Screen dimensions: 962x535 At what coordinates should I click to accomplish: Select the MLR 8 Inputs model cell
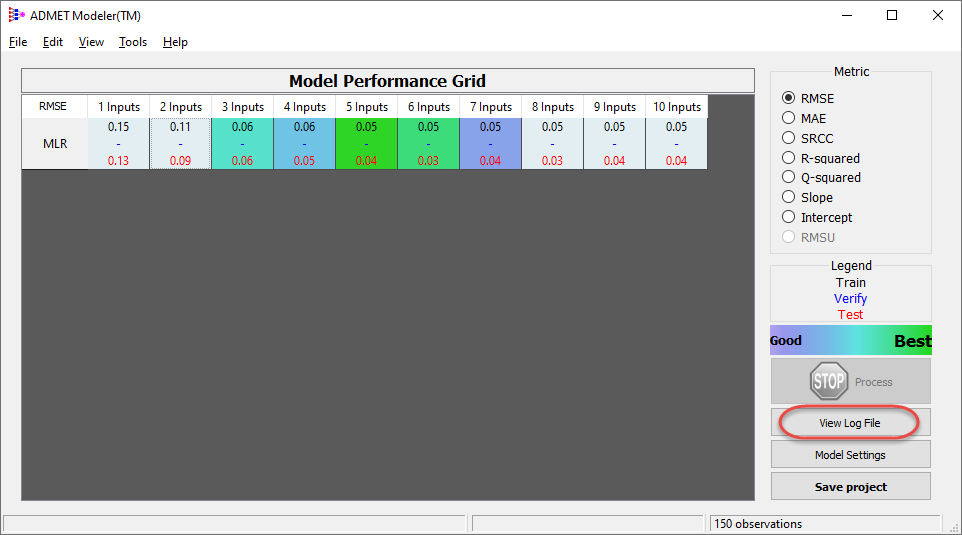click(552, 144)
